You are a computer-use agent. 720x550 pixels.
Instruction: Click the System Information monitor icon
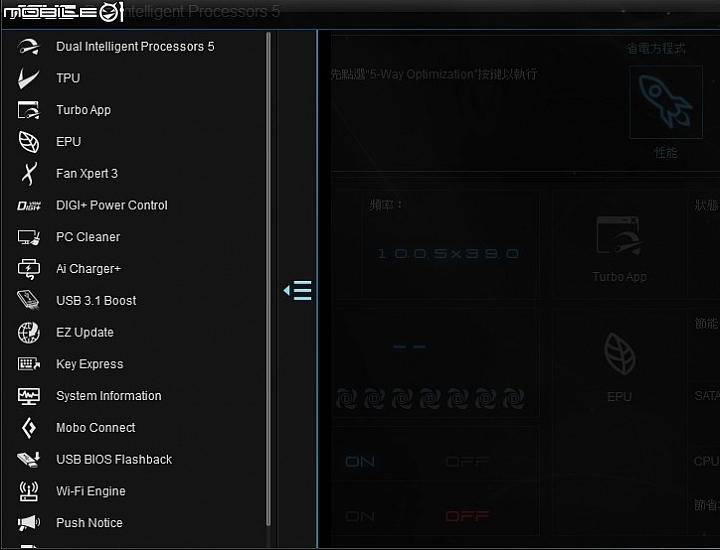pos(28,396)
